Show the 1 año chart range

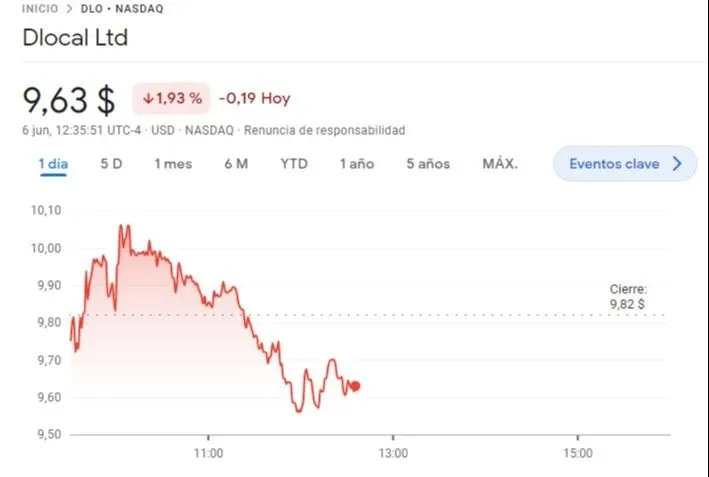point(356,164)
